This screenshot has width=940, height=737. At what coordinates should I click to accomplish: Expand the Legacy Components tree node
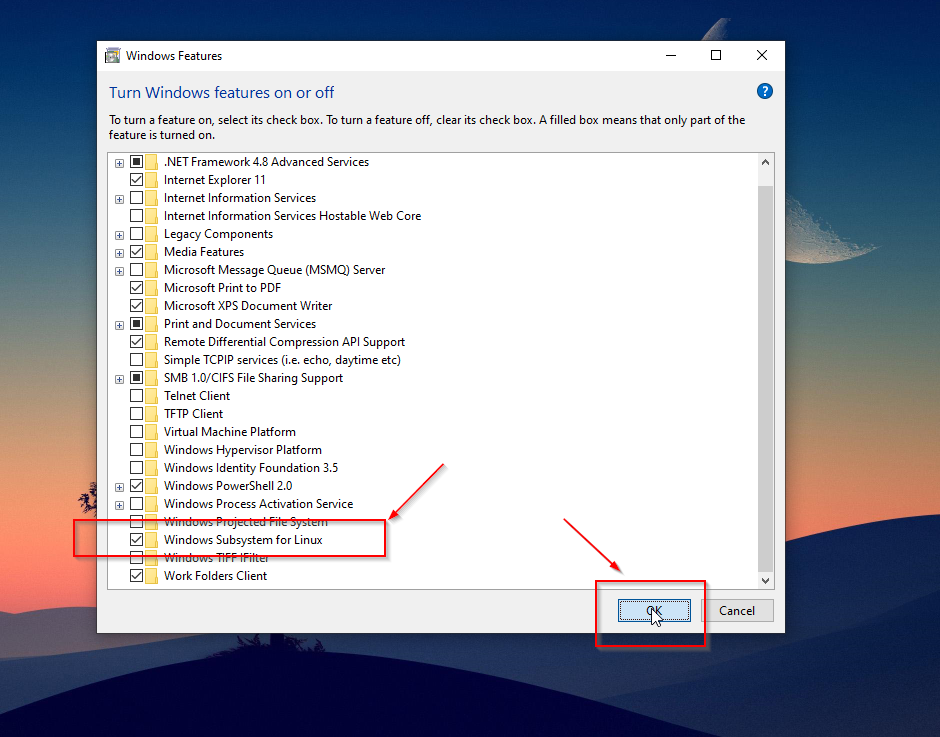tap(119, 235)
